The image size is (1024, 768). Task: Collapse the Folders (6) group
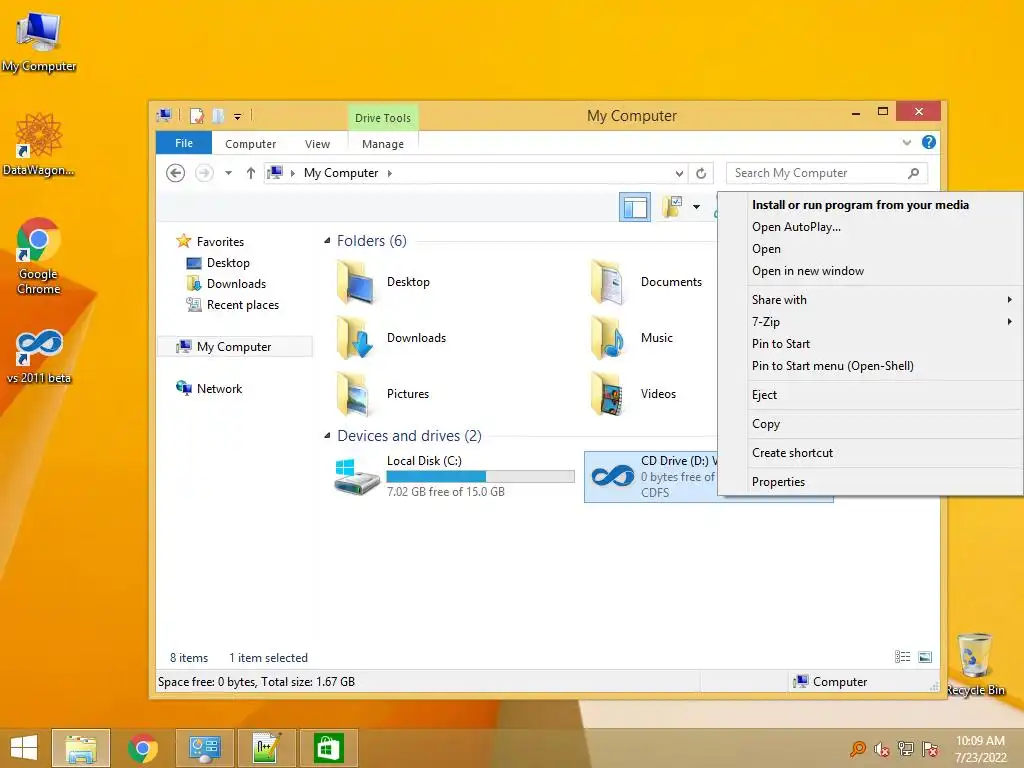pos(327,240)
